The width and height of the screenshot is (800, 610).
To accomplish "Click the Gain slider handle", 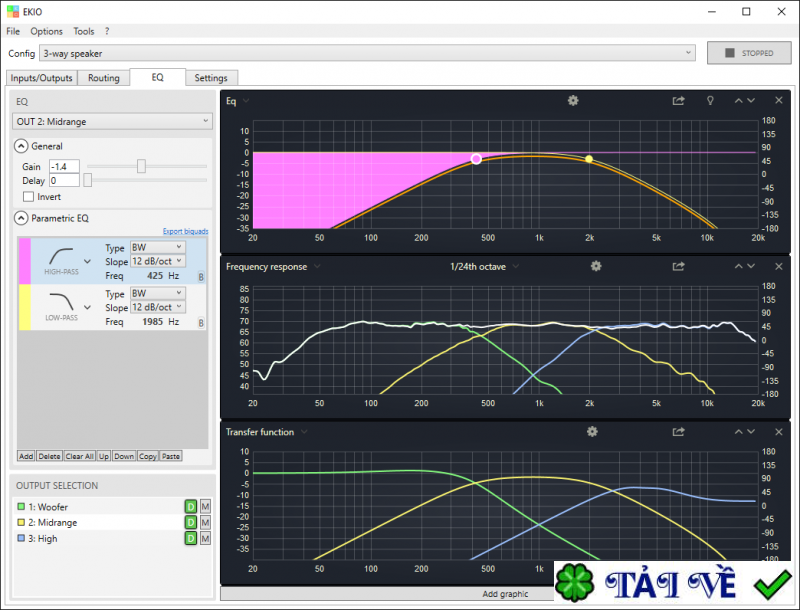I will [x=141, y=166].
